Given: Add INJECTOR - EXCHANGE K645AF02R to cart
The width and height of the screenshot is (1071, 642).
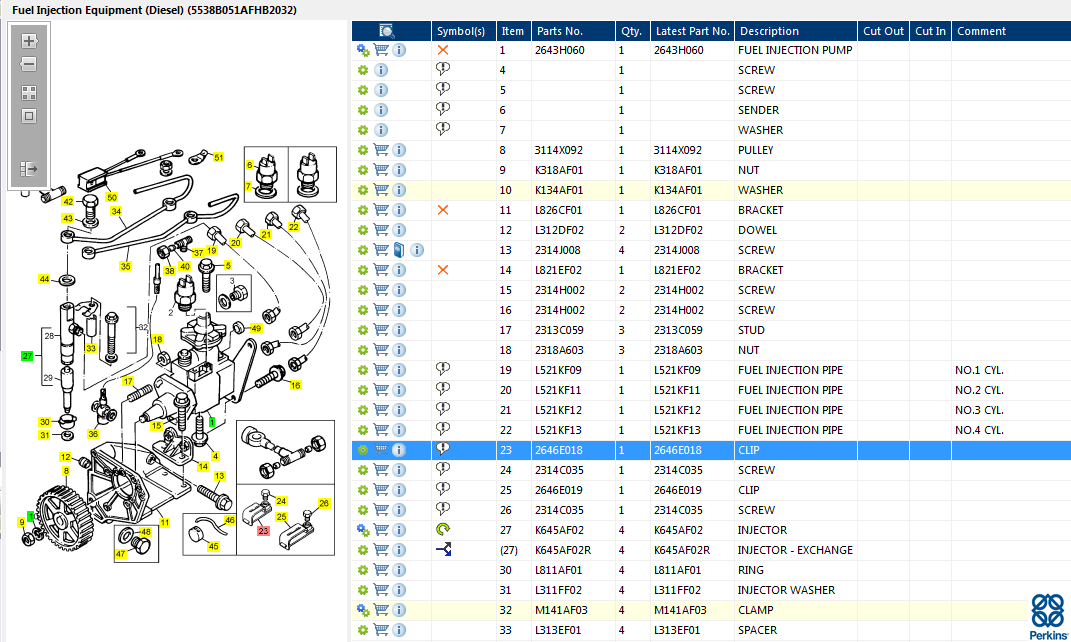Looking at the screenshot, I should point(381,550).
